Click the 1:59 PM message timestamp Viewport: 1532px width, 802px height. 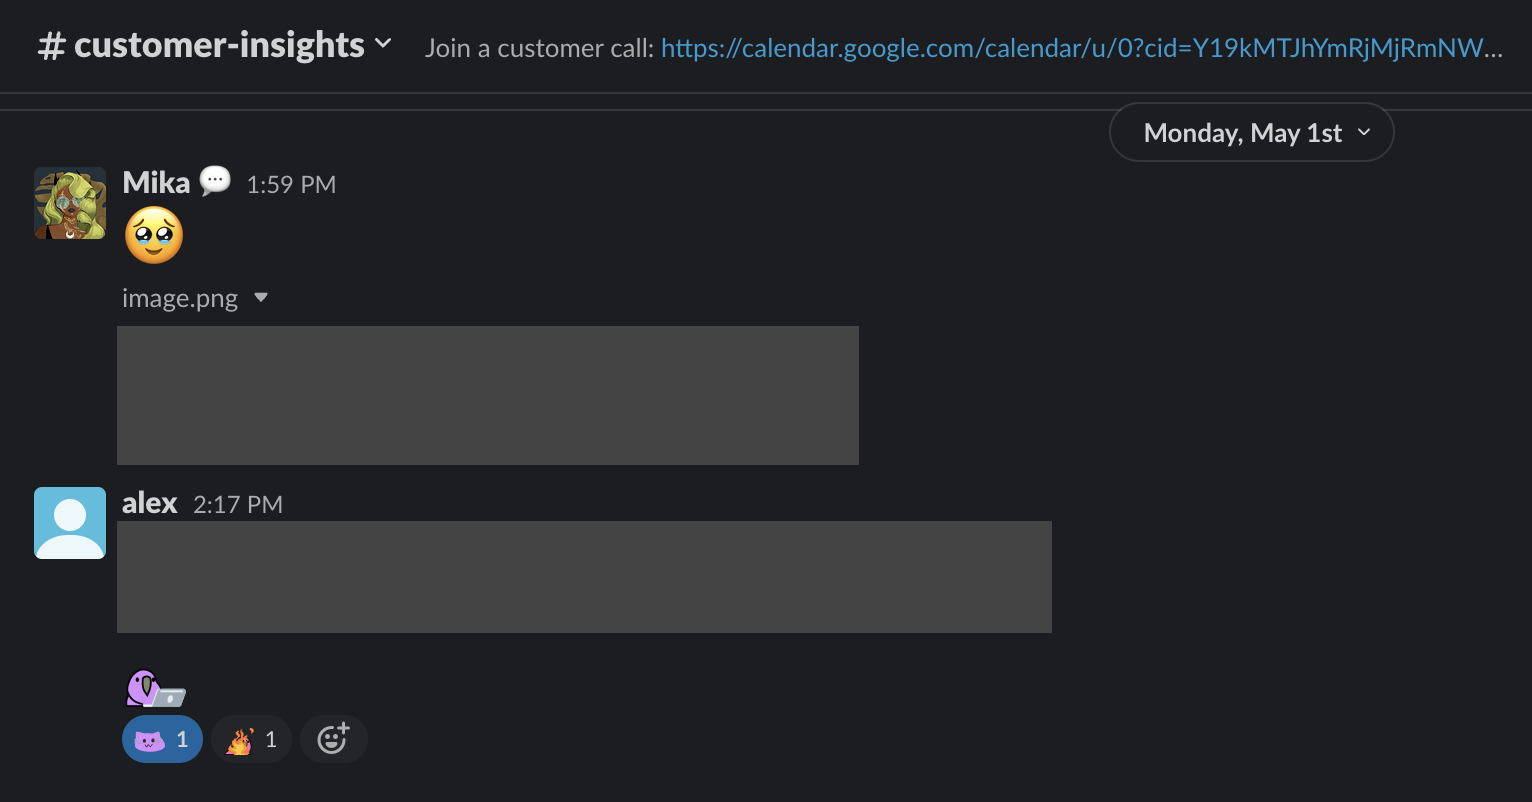(x=291, y=185)
